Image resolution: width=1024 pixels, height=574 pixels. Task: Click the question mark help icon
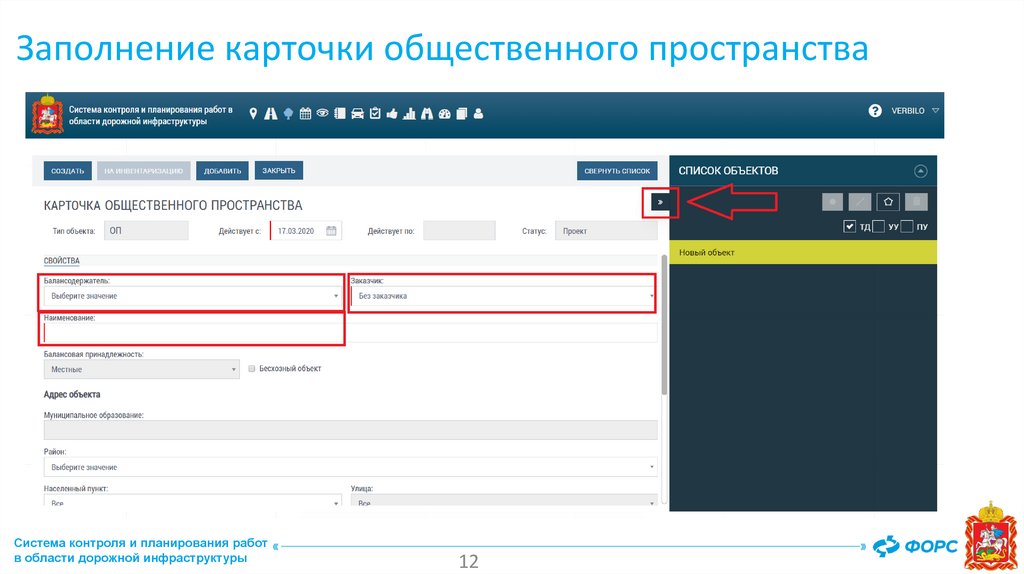[x=875, y=111]
